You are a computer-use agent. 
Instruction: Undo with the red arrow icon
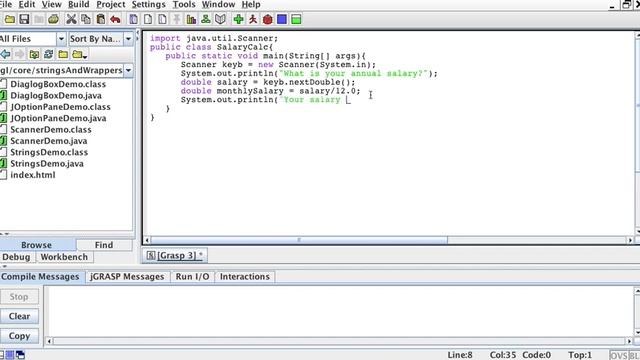click(x=115, y=19)
